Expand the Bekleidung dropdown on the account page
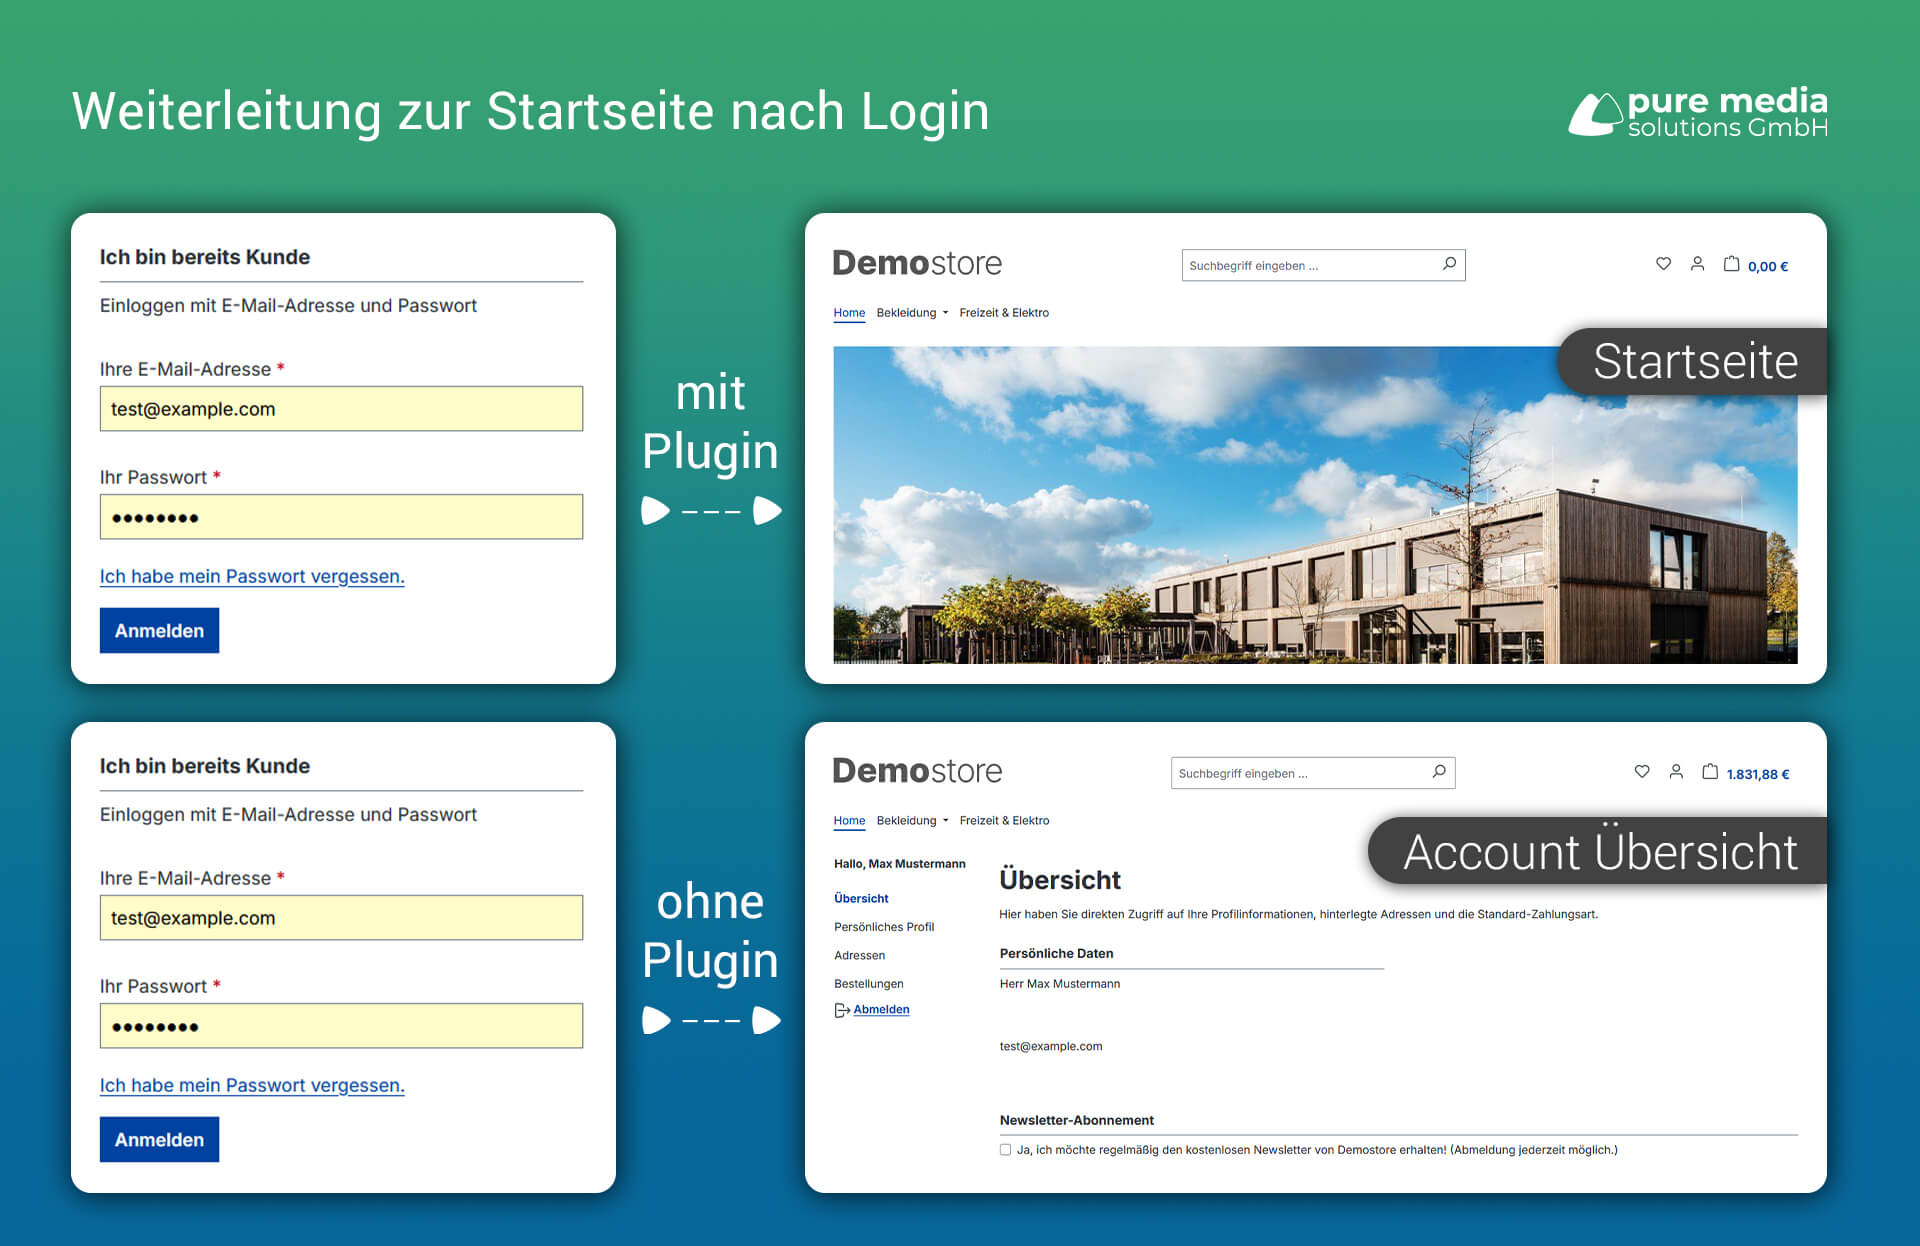The width and height of the screenshot is (1920, 1246). [911, 820]
